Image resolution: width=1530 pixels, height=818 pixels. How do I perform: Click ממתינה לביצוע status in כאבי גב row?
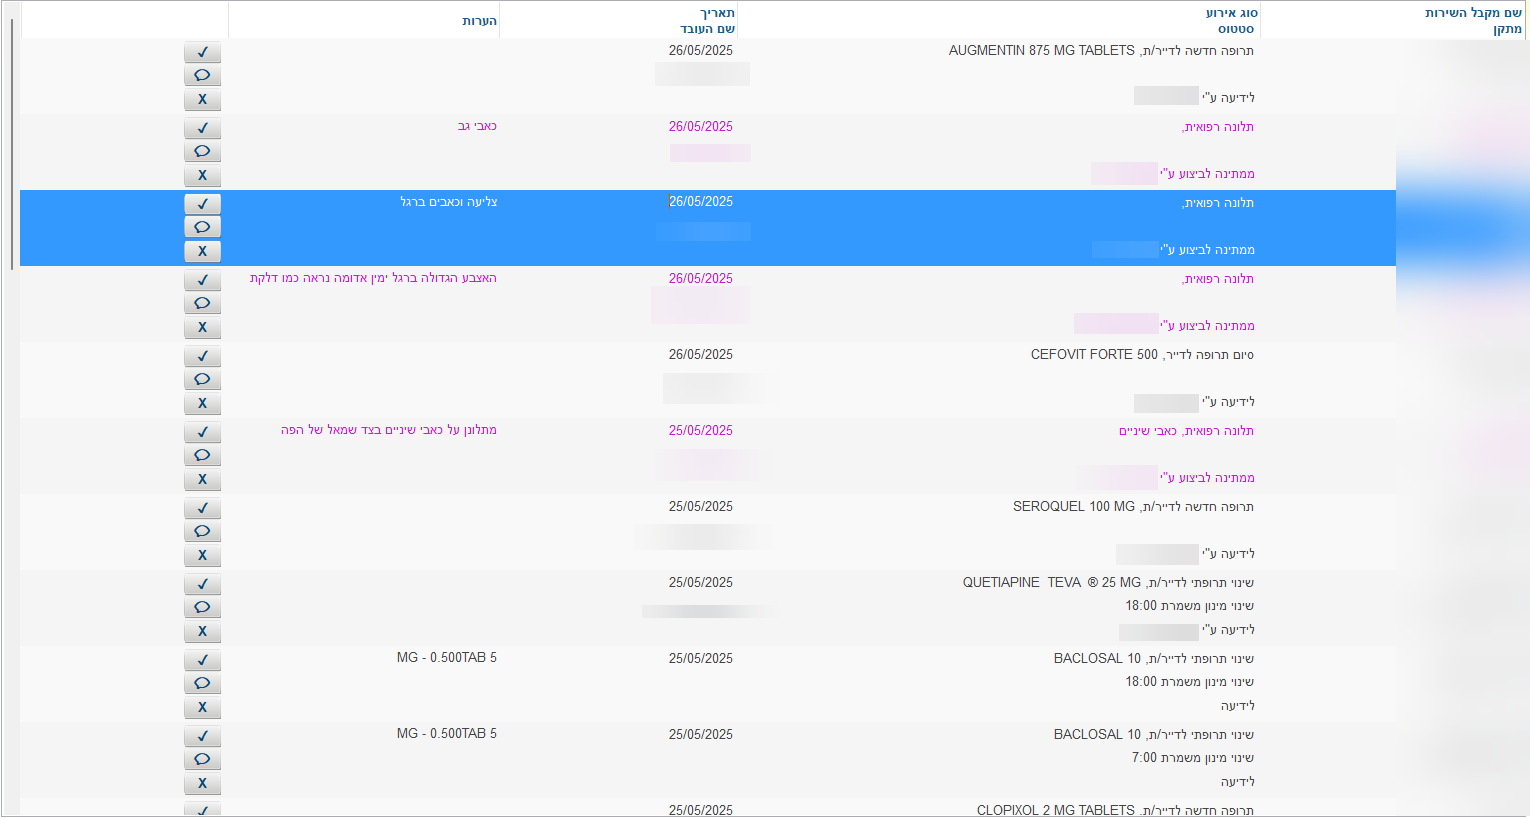(1208, 174)
